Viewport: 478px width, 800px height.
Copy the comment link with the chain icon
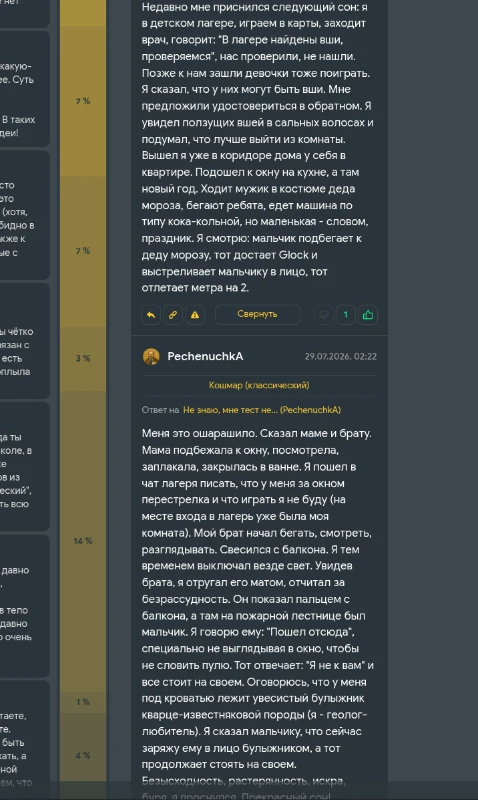click(173, 315)
